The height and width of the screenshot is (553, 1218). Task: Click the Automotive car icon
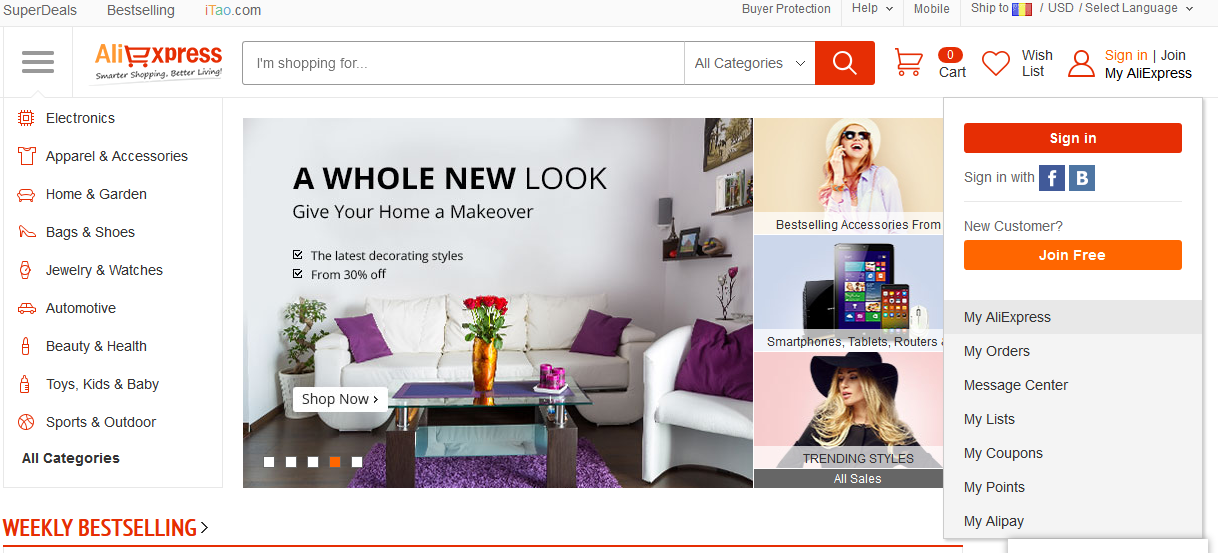pyautogui.click(x=26, y=308)
